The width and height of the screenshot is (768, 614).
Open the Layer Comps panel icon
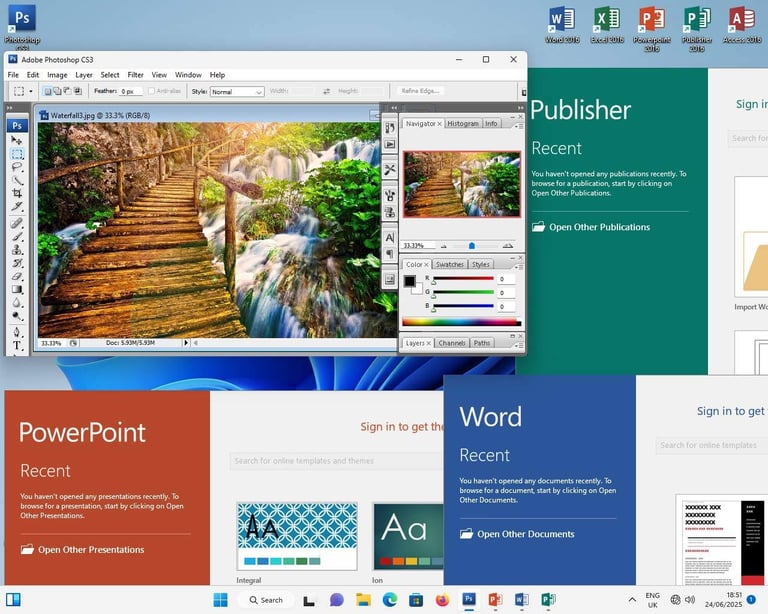tap(390, 280)
